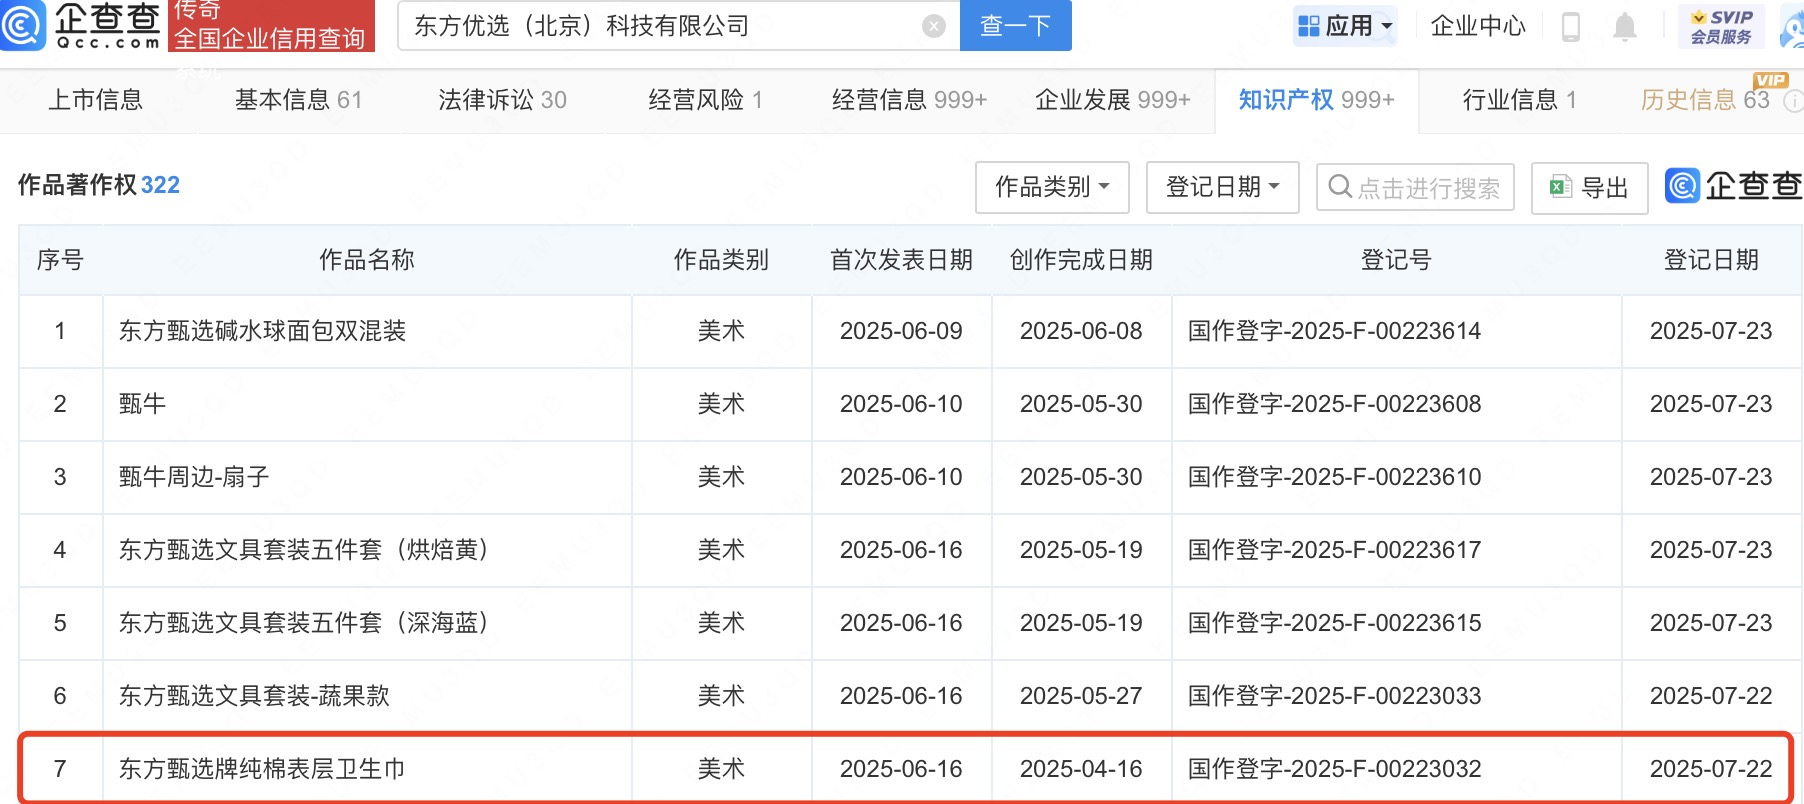Switch to the 经营信息 tab
Viewport: 1804px width, 804px height.
[908, 100]
